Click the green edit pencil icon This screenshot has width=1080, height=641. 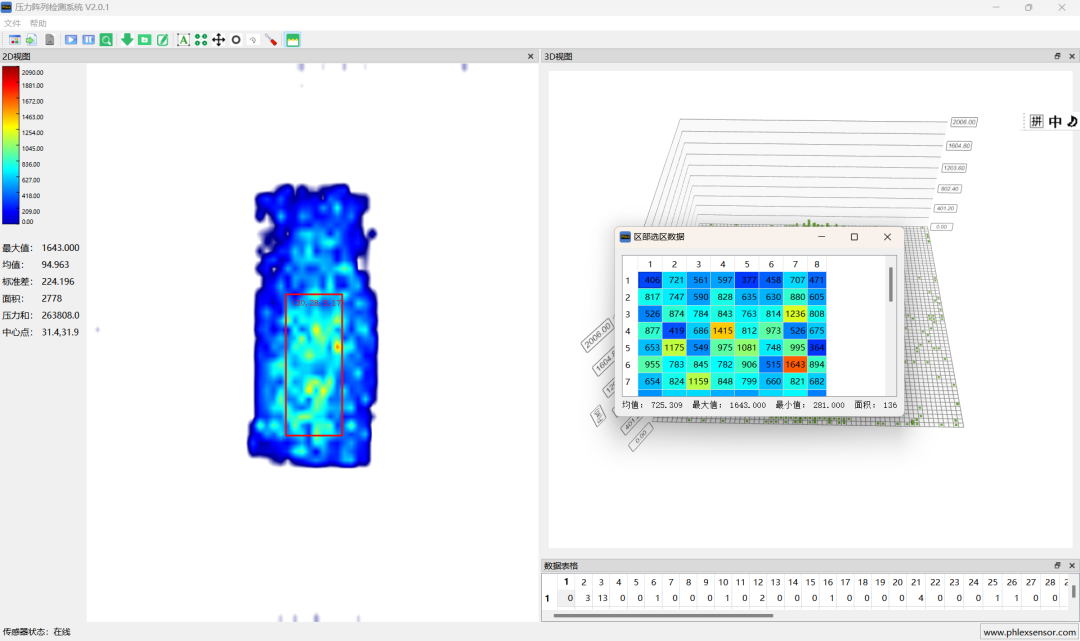click(x=162, y=40)
